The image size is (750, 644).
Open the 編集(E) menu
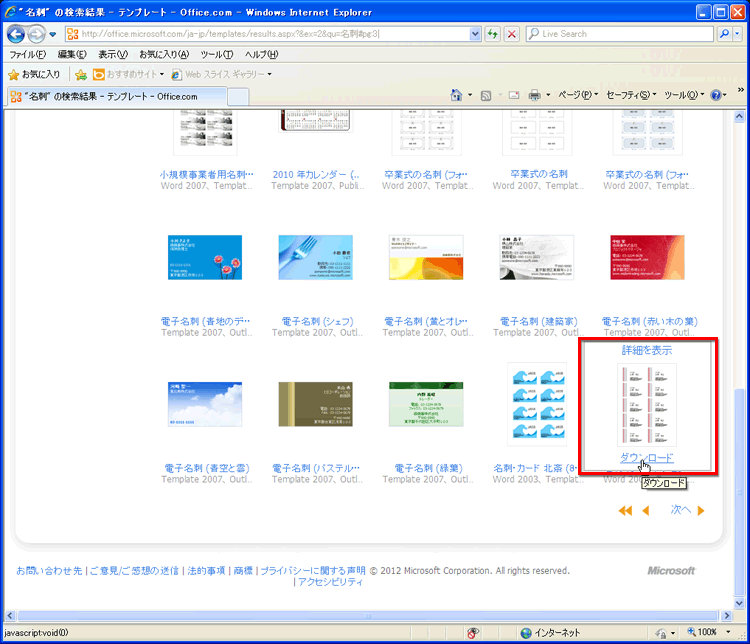point(72,55)
